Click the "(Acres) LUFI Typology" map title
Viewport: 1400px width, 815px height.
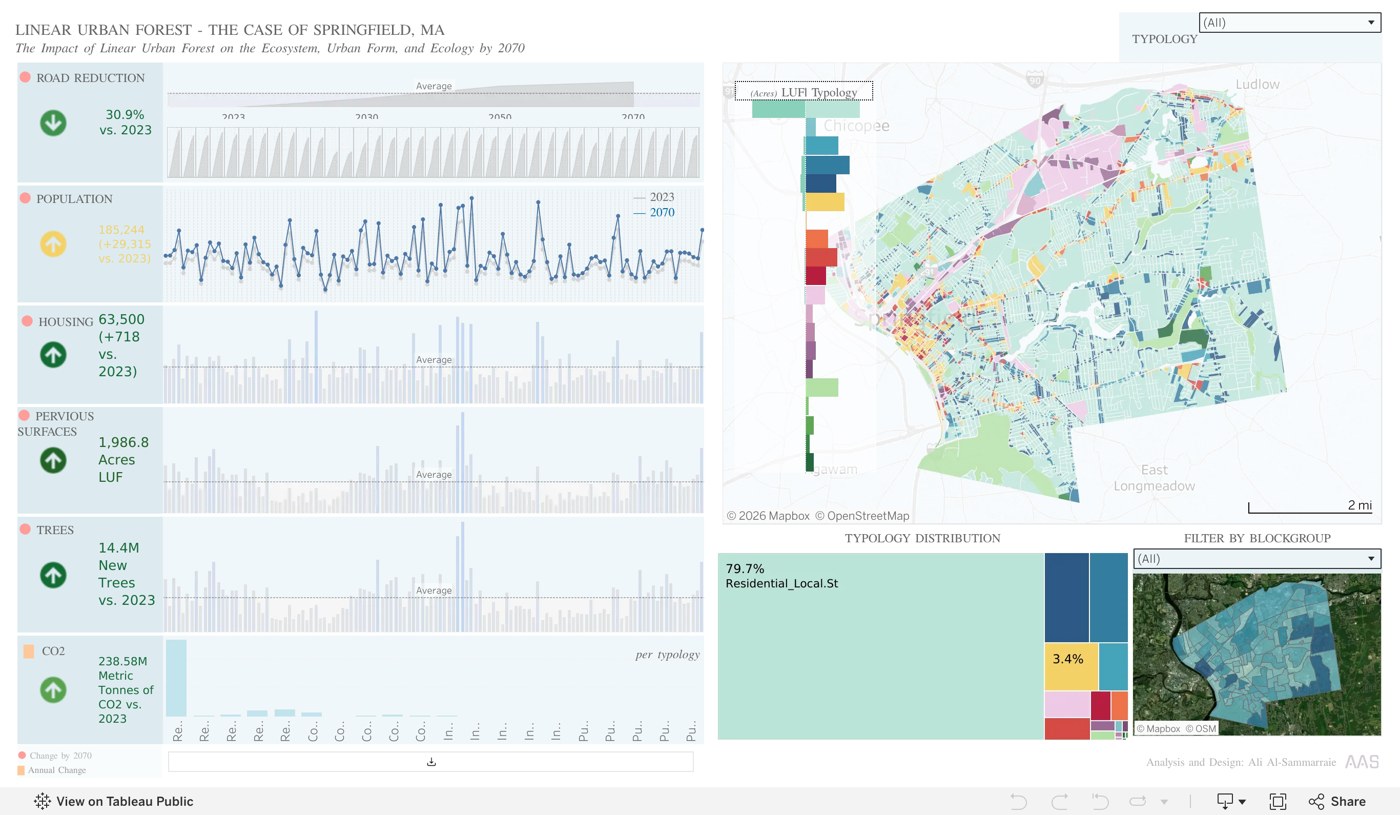click(x=804, y=92)
